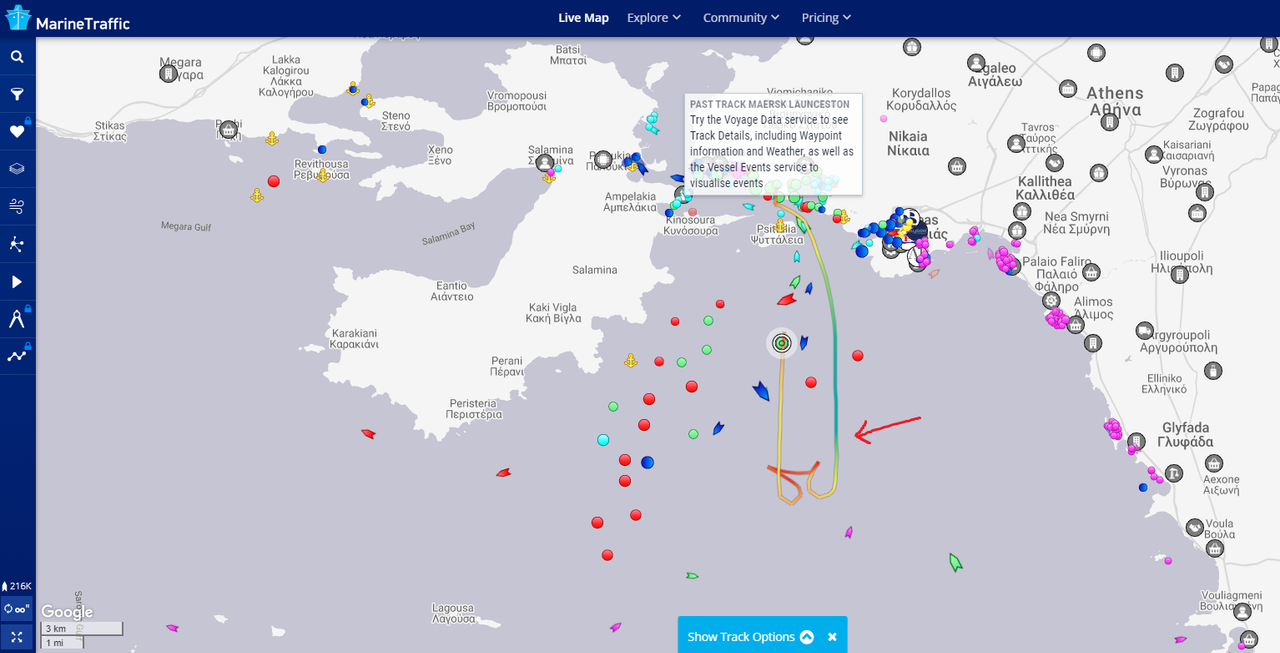The width and height of the screenshot is (1280, 653).
Task: Select the cyan circle vessel marker
Action: point(603,440)
